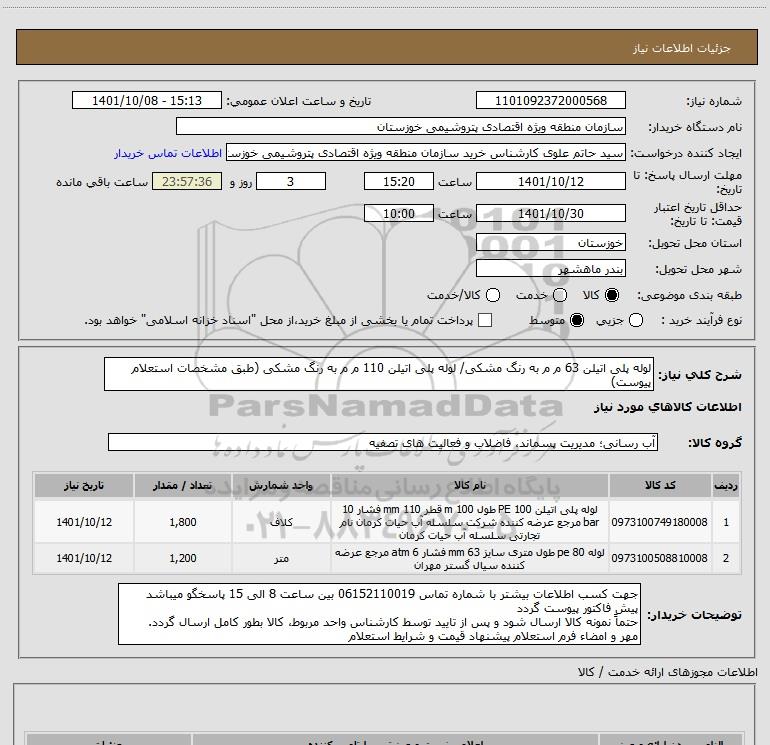This screenshot has height=745, width=770.
Task: Choose the جزیی purchase type radio
Action: [636, 321]
